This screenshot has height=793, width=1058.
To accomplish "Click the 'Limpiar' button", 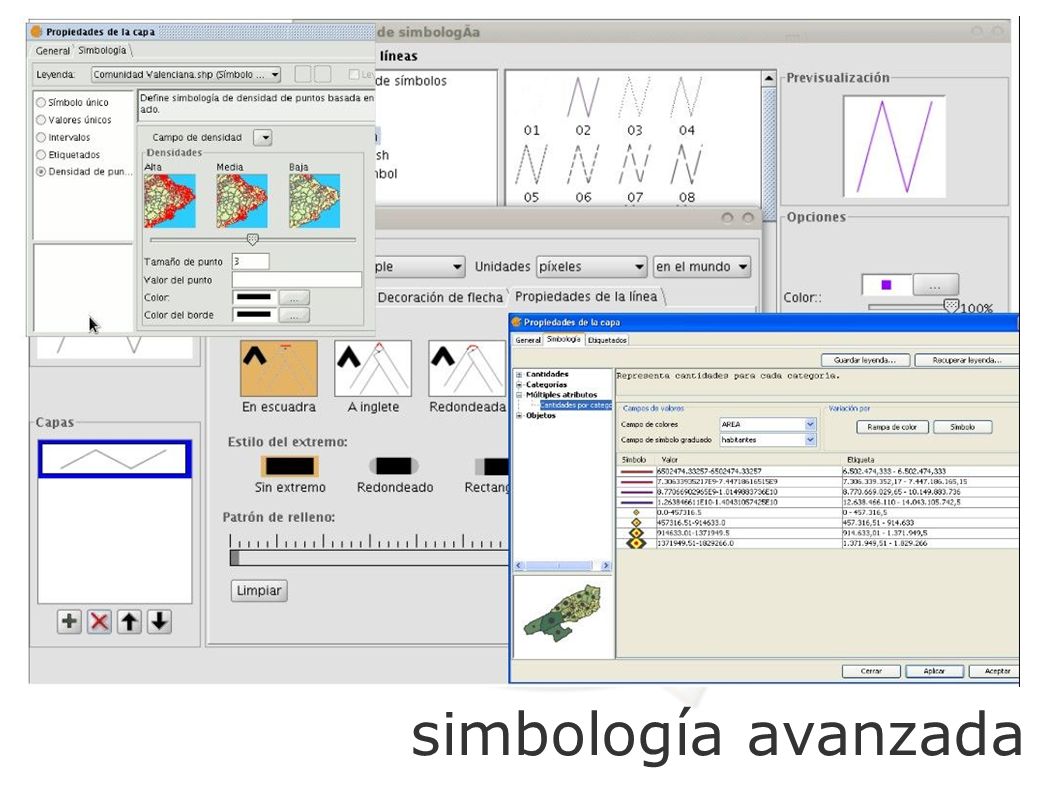I will (259, 591).
